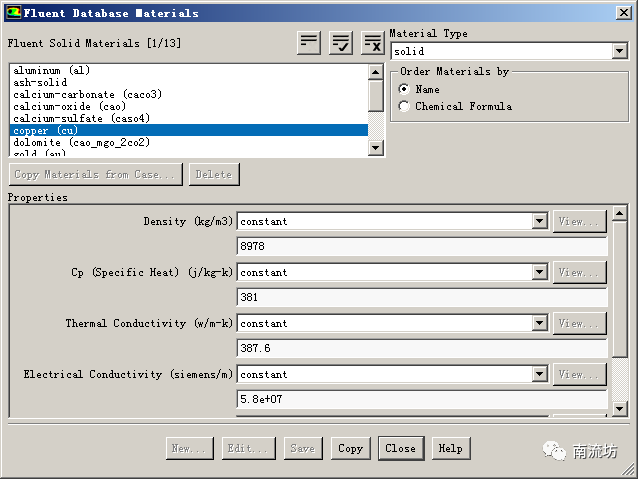Close the Fluent Database Materials dialog with X

click(623, 13)
